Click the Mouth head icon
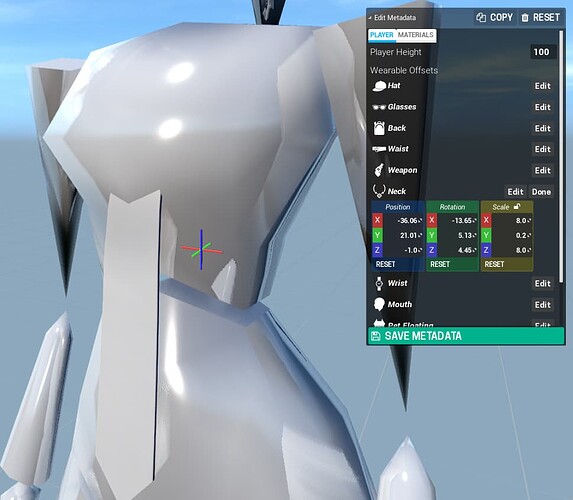 [x=379, y=304]
